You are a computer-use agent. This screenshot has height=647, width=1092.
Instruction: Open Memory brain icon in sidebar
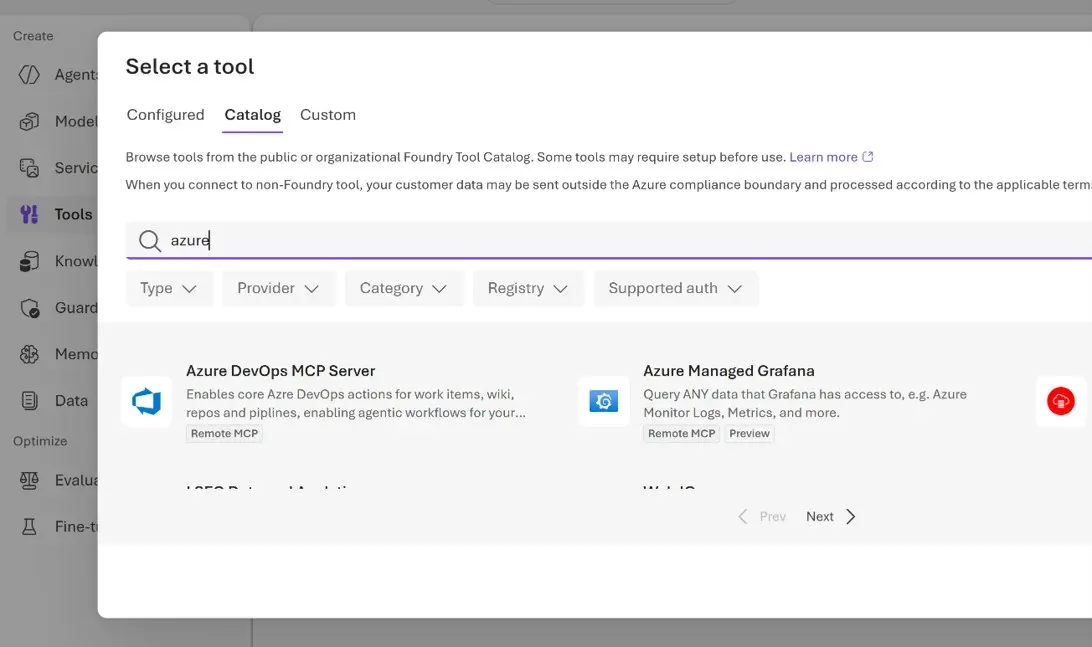tap(29, 354)
